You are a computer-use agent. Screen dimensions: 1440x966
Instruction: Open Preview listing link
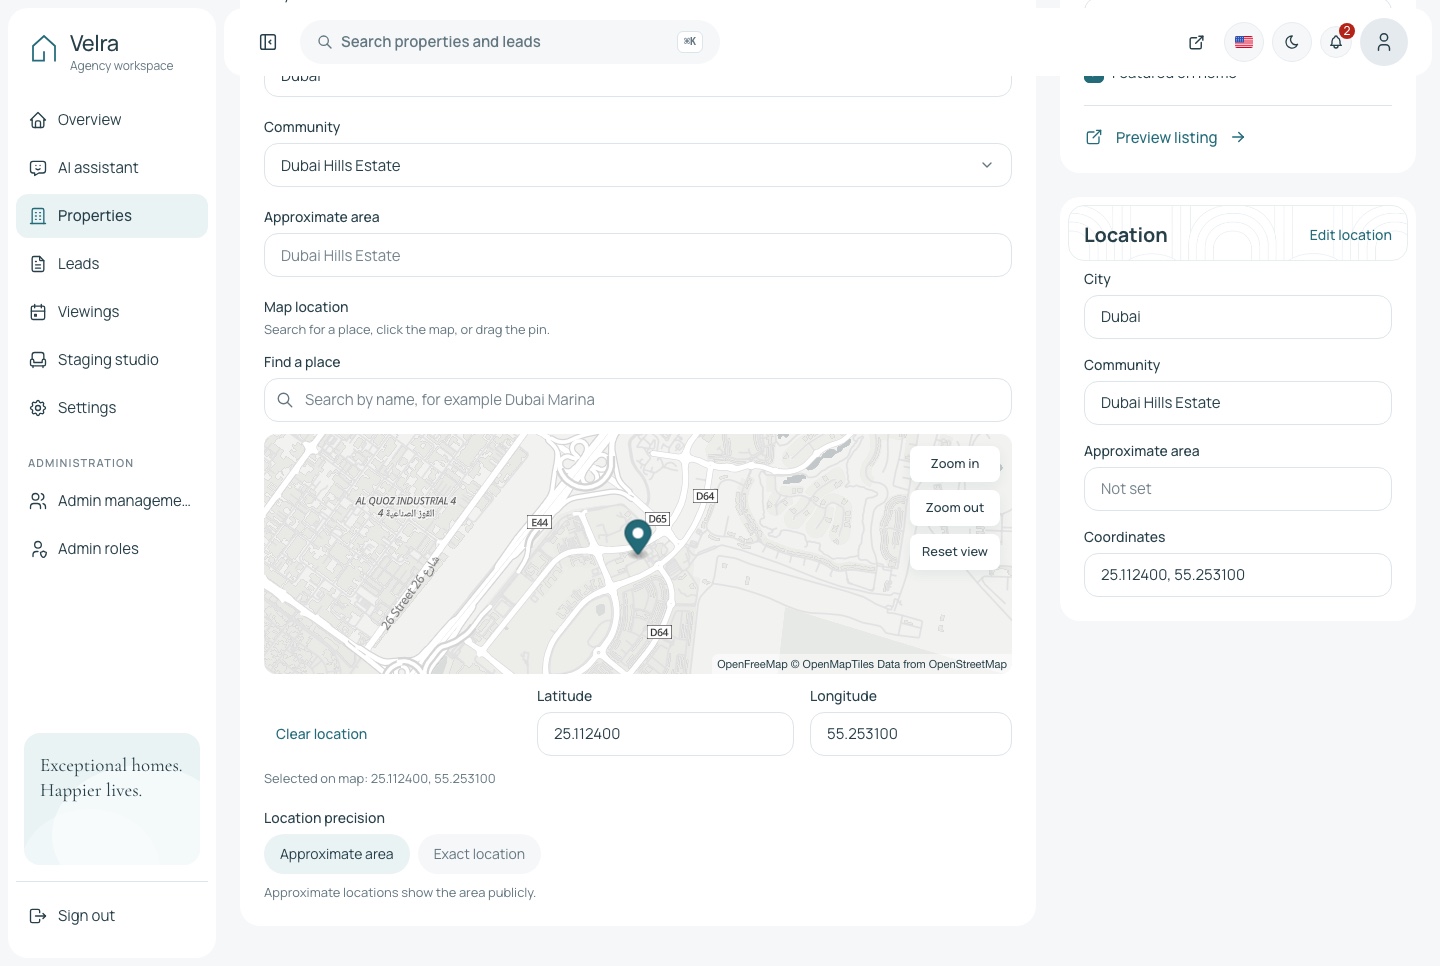pos(1166,137)
